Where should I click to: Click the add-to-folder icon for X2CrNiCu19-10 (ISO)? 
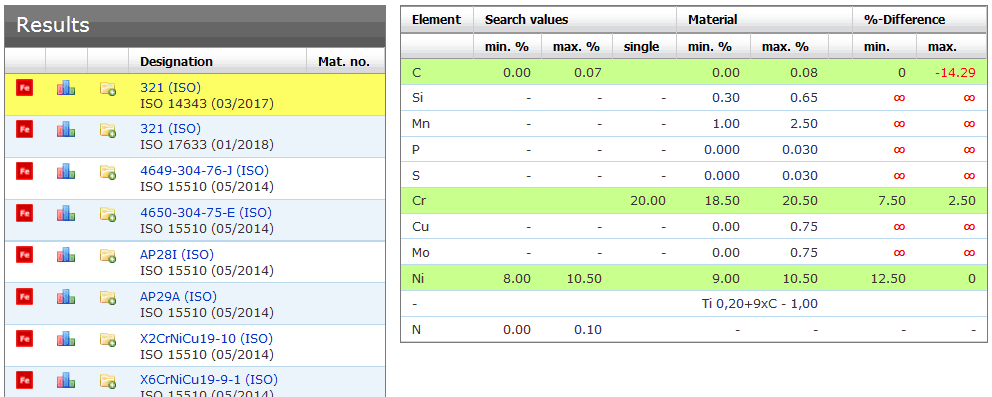coord(108,339)
